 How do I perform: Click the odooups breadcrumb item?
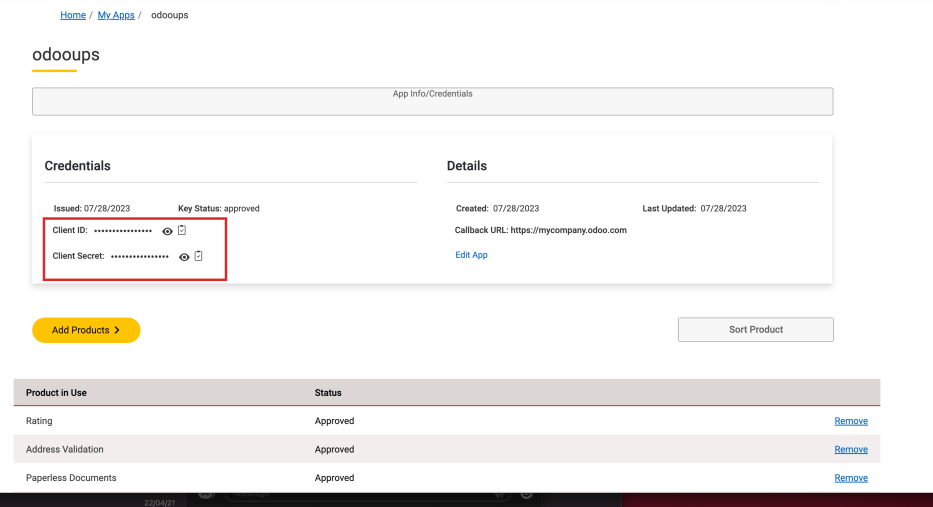coord(169,15)
